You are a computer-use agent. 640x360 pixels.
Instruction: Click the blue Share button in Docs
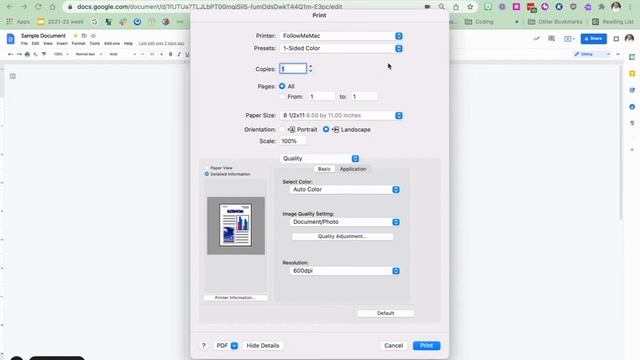(593, 39)
